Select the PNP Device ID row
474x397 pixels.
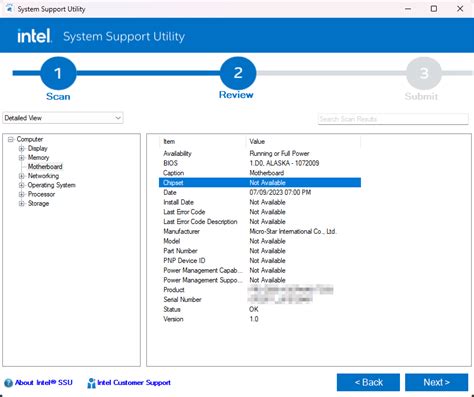(260, 261)
